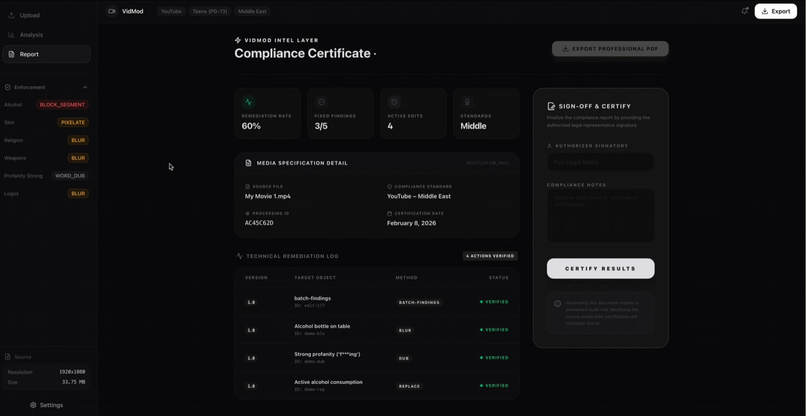This screenshot has width=806, height=416.
Task: Select the batch-findings log row
Action: coord(377,302)
